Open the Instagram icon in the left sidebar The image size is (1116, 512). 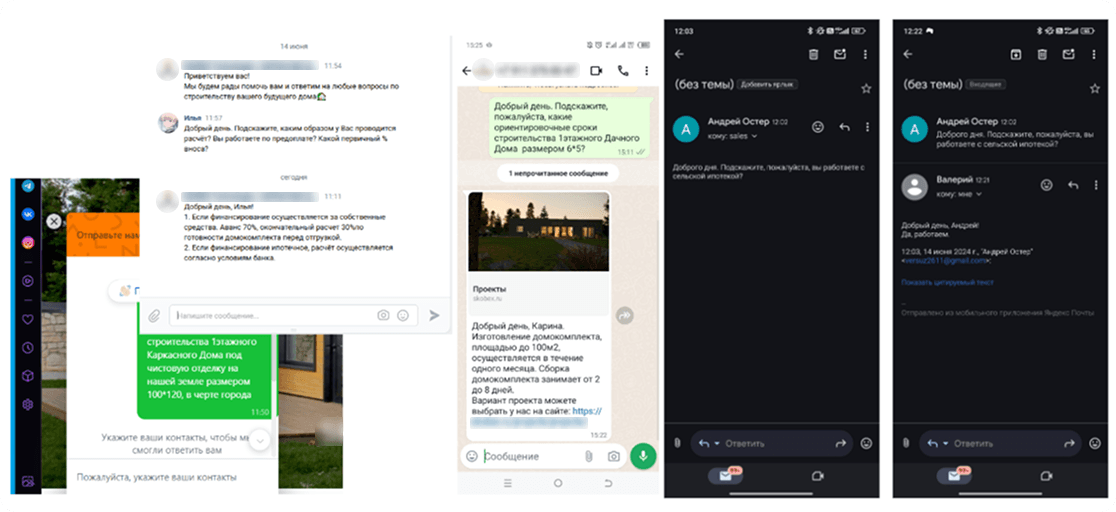(x=28, y=243)
